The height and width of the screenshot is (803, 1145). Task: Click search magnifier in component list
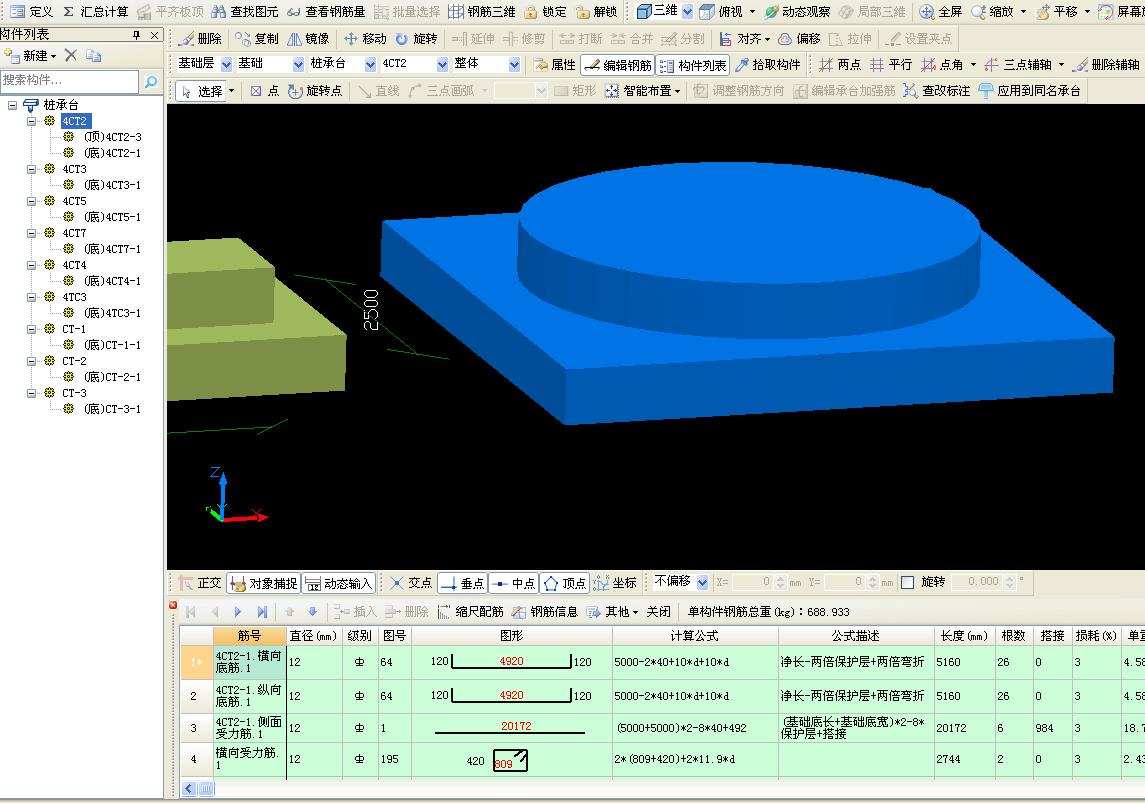click(150, 82)
